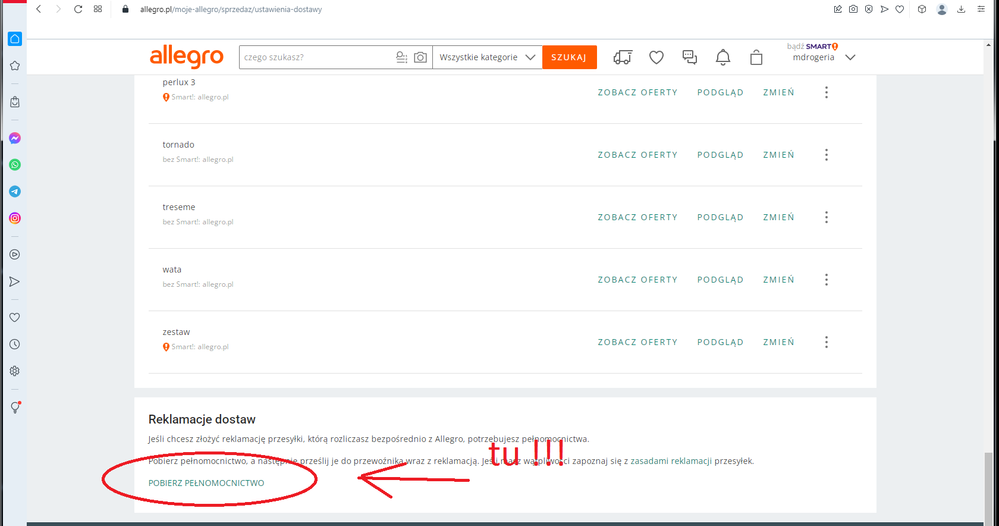Image resolution: width=999 pixels, height=526 pixels.
Task: Click ZMIEŃ for perlux 3
Action: pos(779,92)
